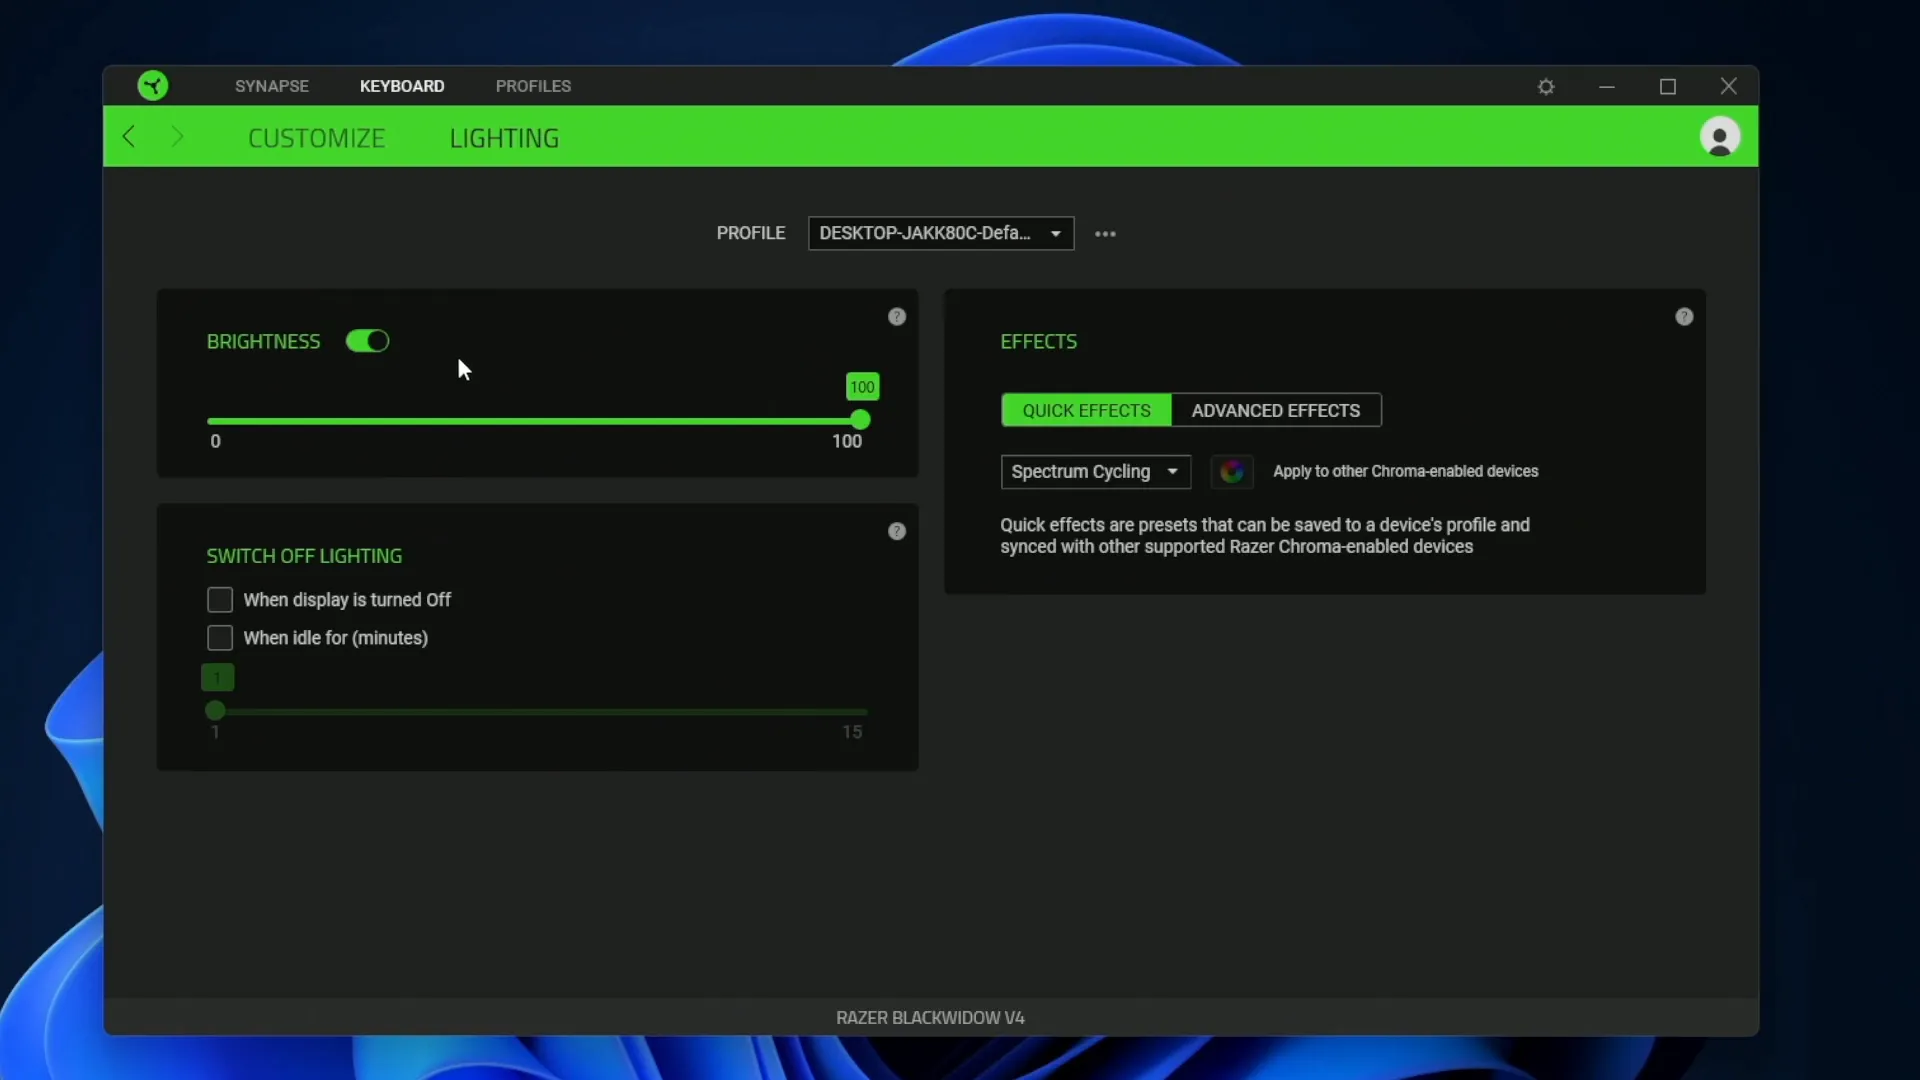Viewport: 1920px width, 1080px height.
Task: Enable 'When display is turned Off' checkbox
Action: pyautogui.click(x=220, y=600)
